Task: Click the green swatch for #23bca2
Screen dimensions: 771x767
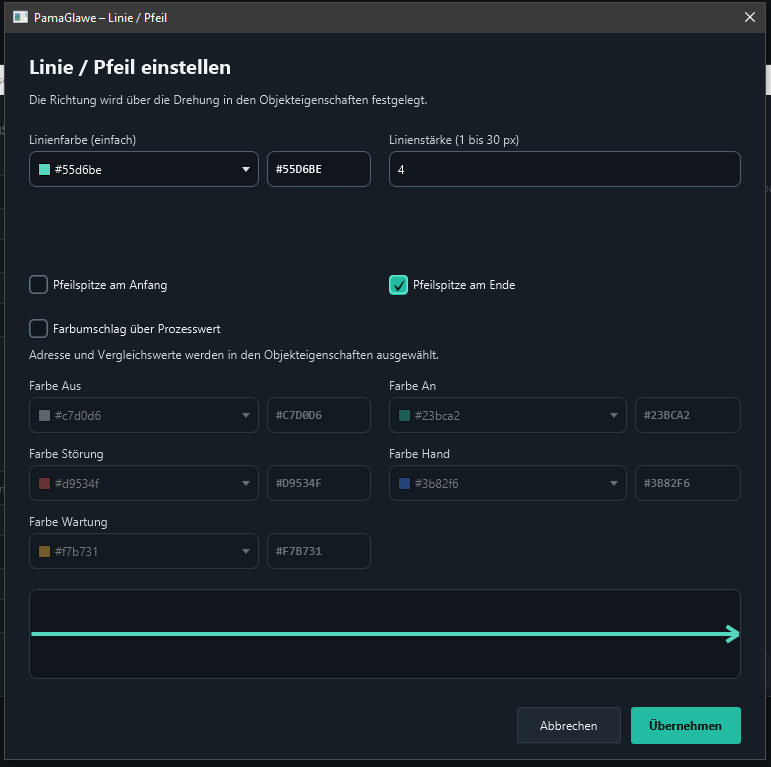Action: pos(404,415)
